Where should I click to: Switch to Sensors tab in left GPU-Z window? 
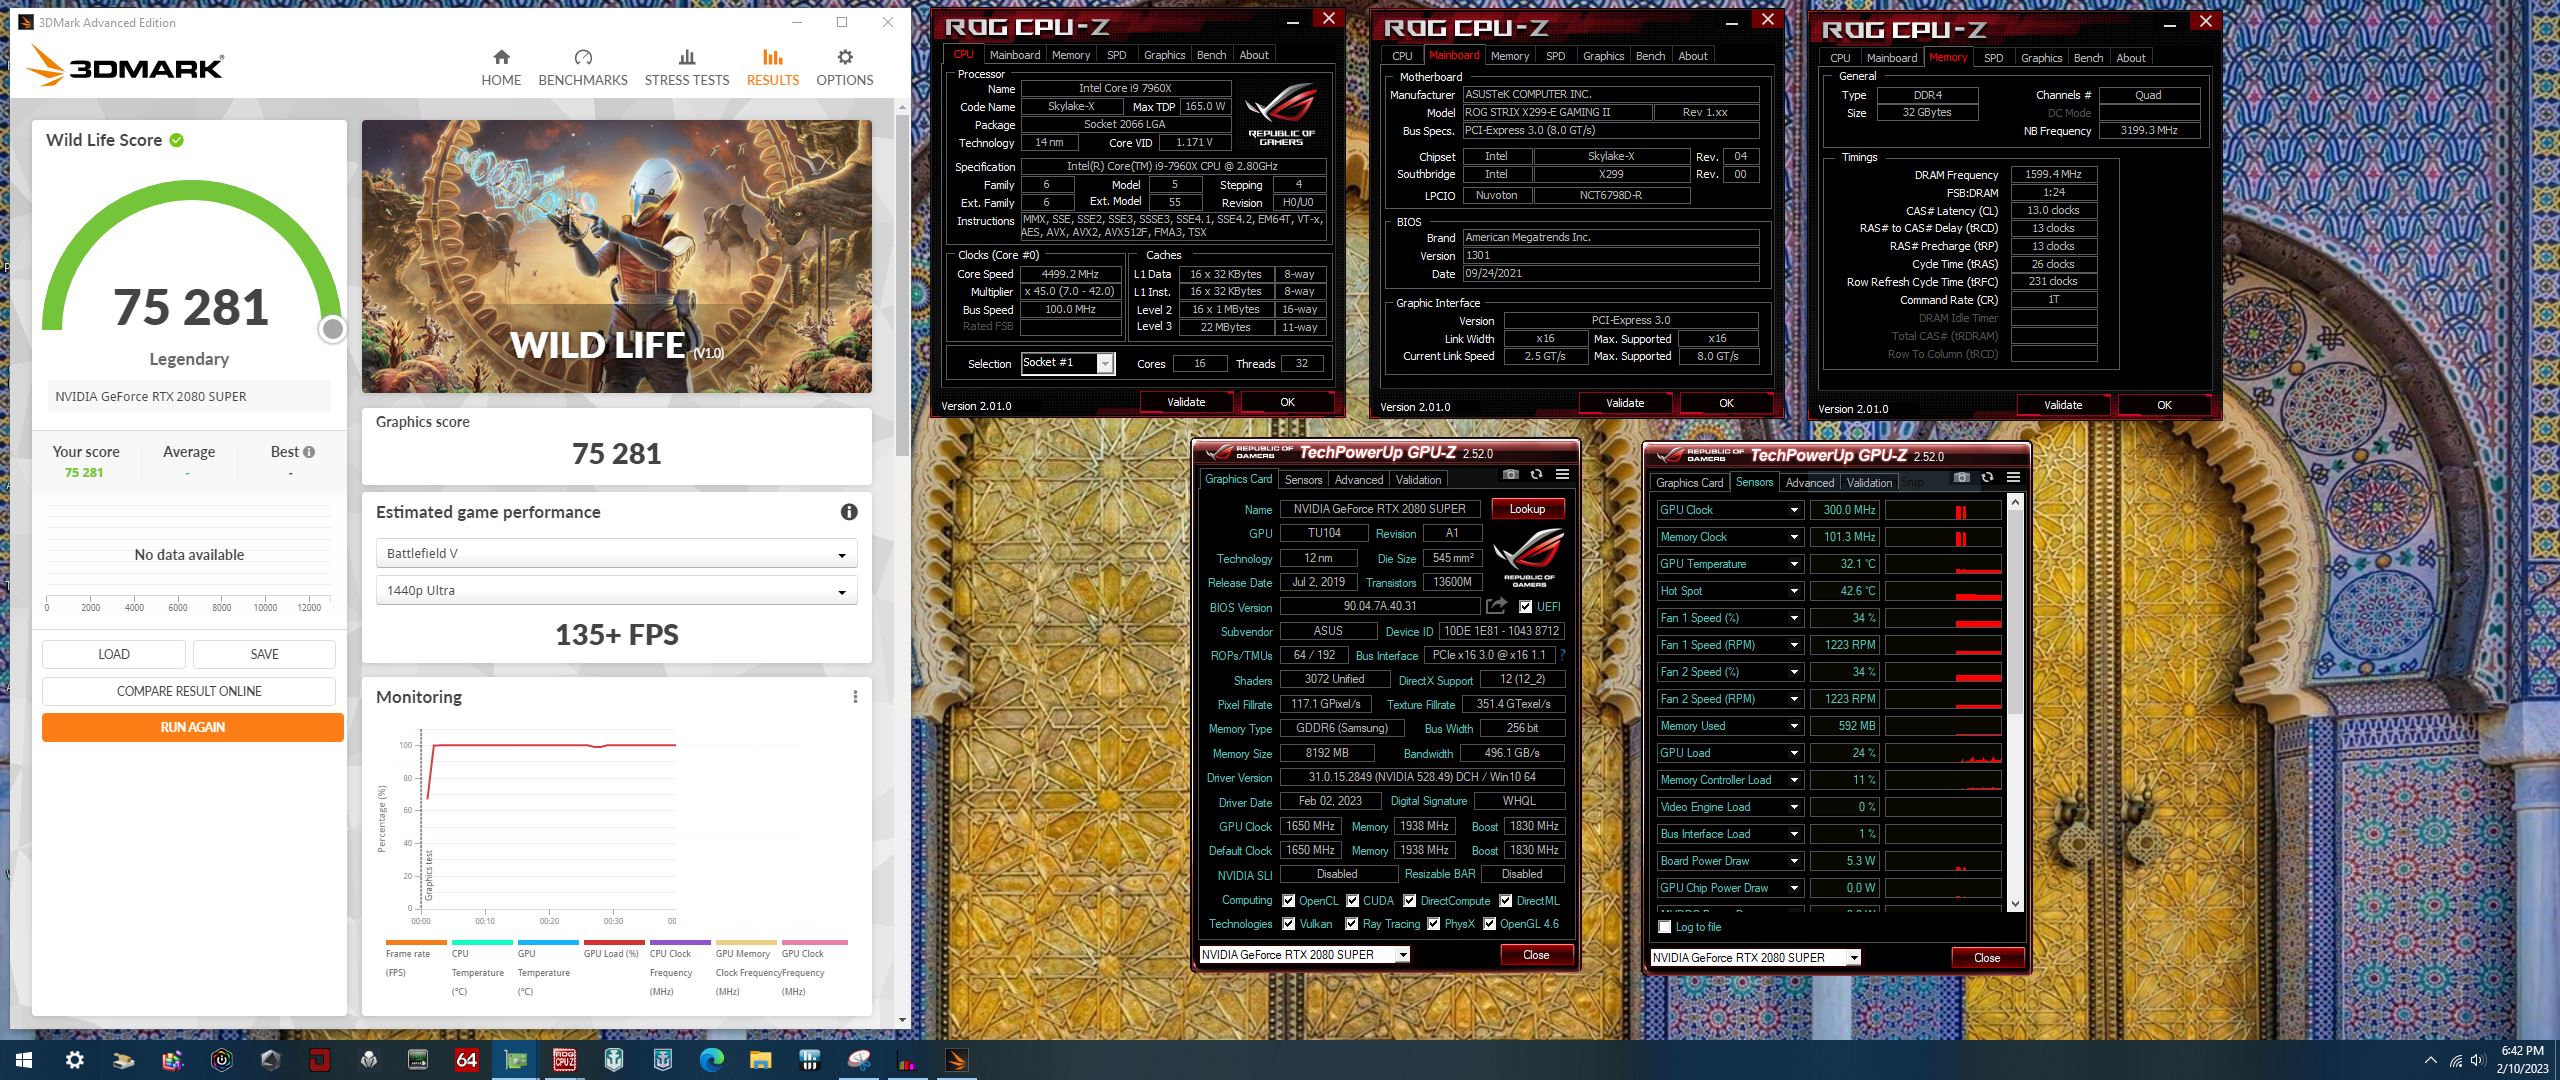[x=1303, y=480]
